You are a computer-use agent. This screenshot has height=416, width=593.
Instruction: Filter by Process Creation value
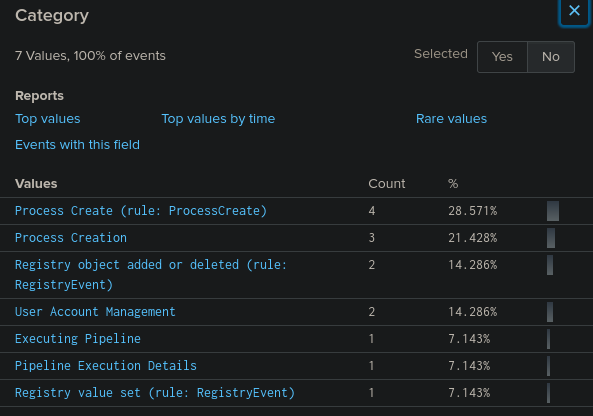71,238
